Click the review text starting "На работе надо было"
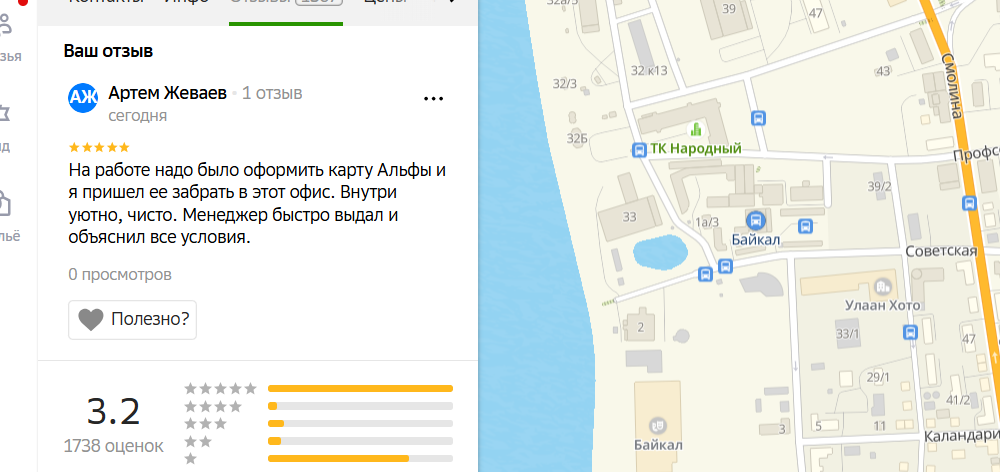 coord(257,204)
